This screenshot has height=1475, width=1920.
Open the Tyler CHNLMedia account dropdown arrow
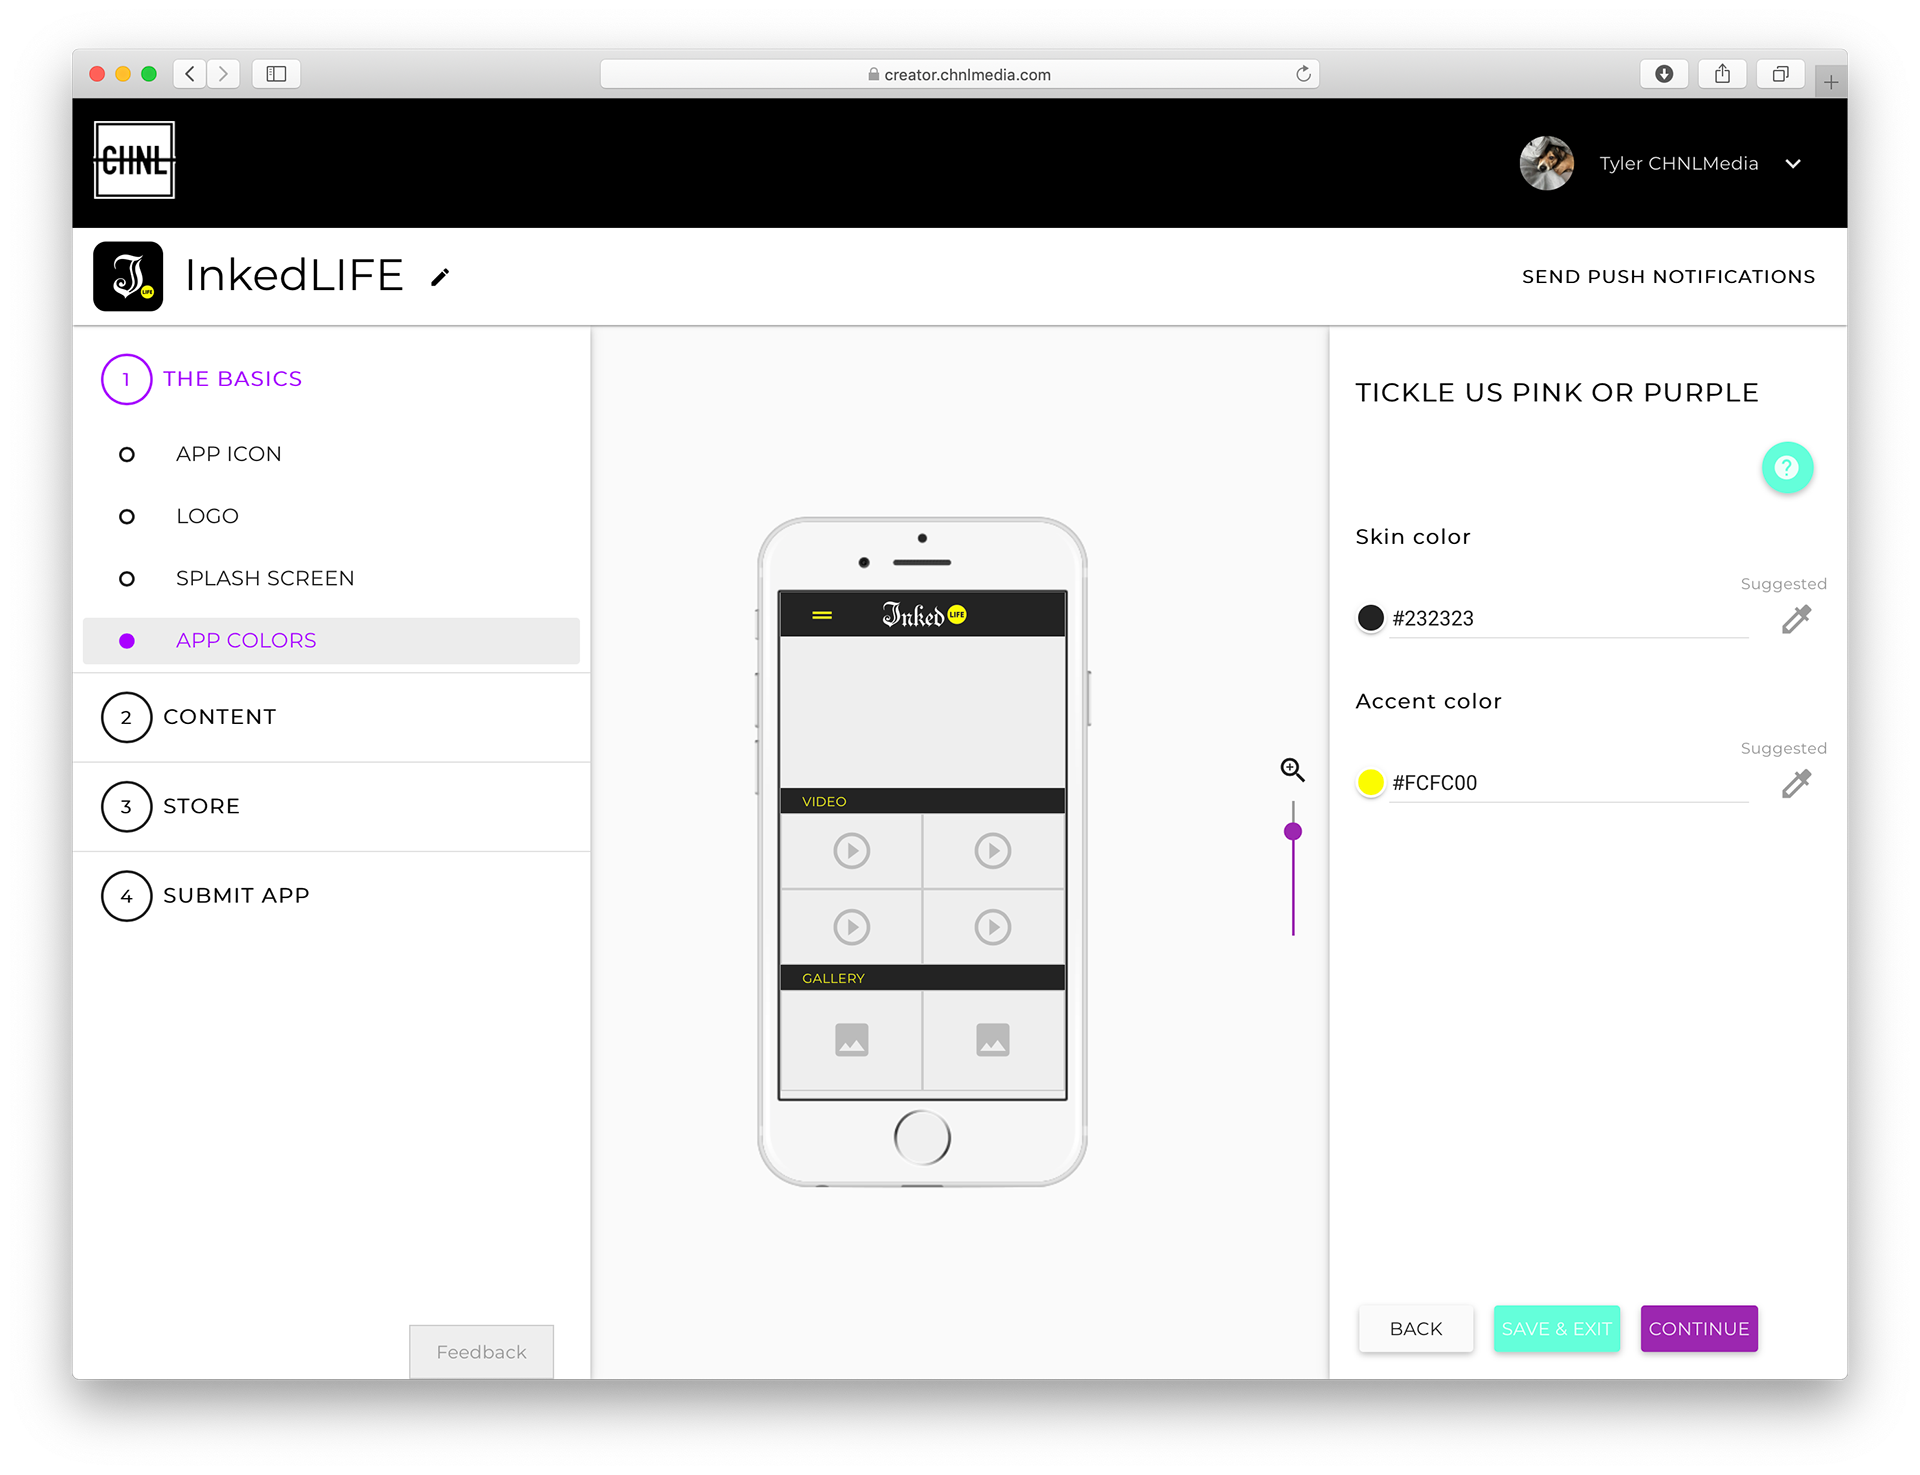coord(1793,163)
